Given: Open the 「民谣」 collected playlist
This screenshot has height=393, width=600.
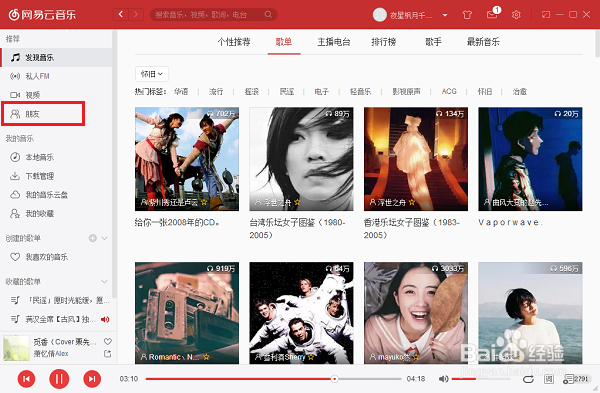Looking at the screenshot, I should [x=57, y=300].
